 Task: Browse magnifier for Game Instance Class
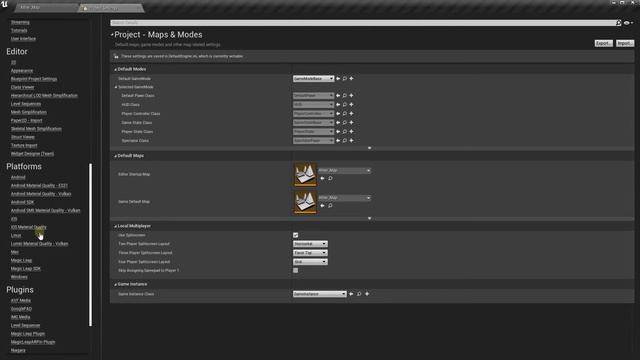point(359,294)
